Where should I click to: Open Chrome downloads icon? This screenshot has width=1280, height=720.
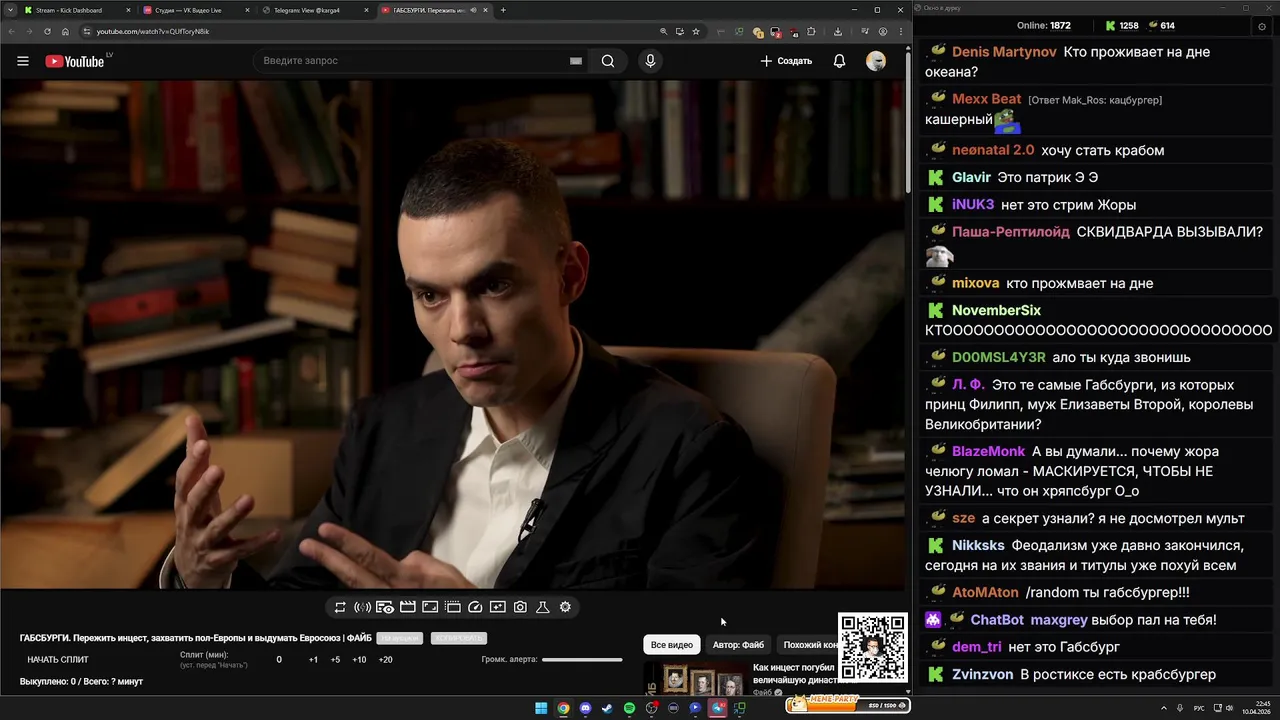tap(839, 31)
